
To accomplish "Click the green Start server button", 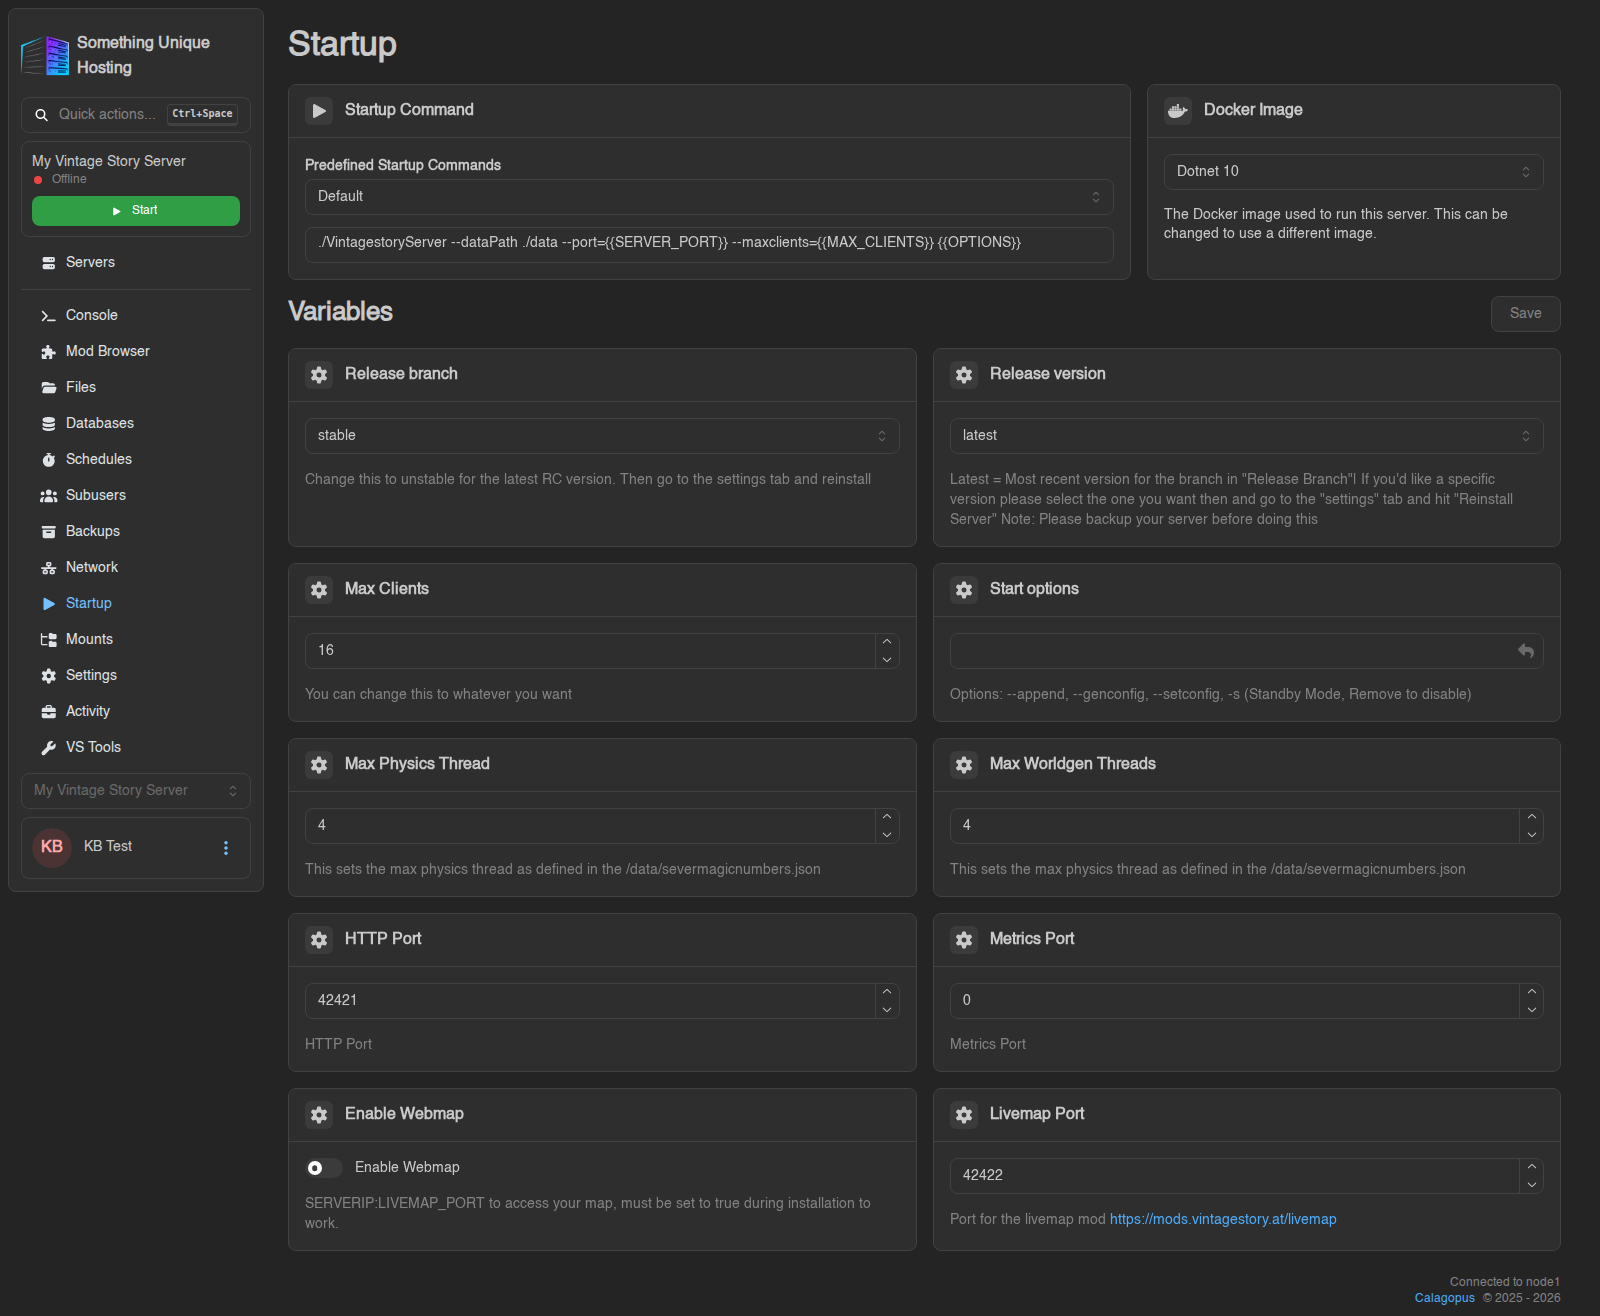I will click(x=136, y=211).
